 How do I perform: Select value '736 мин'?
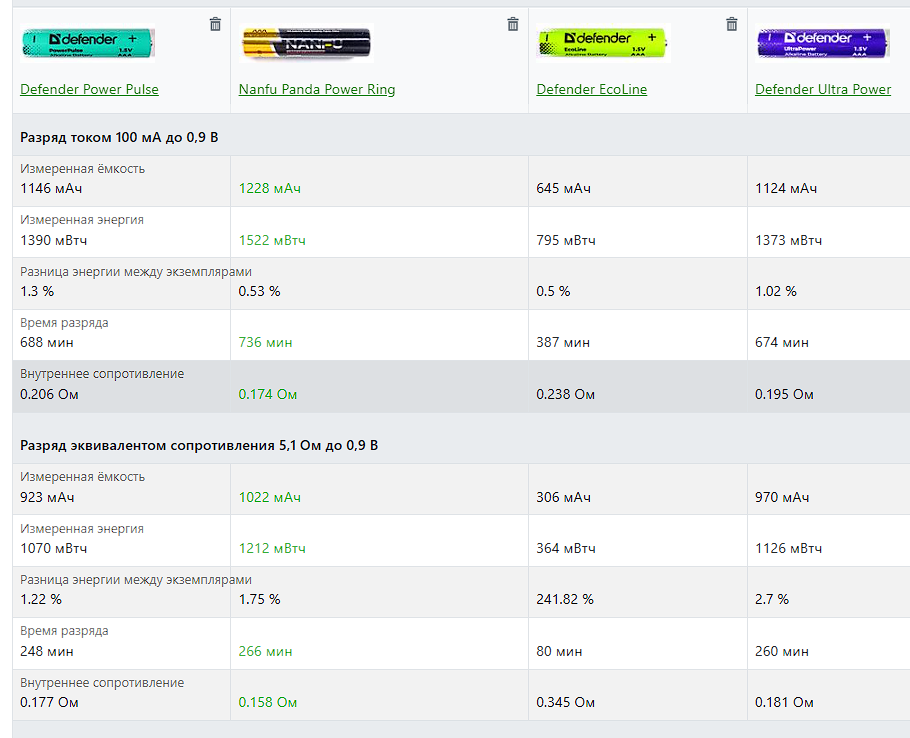265,342
